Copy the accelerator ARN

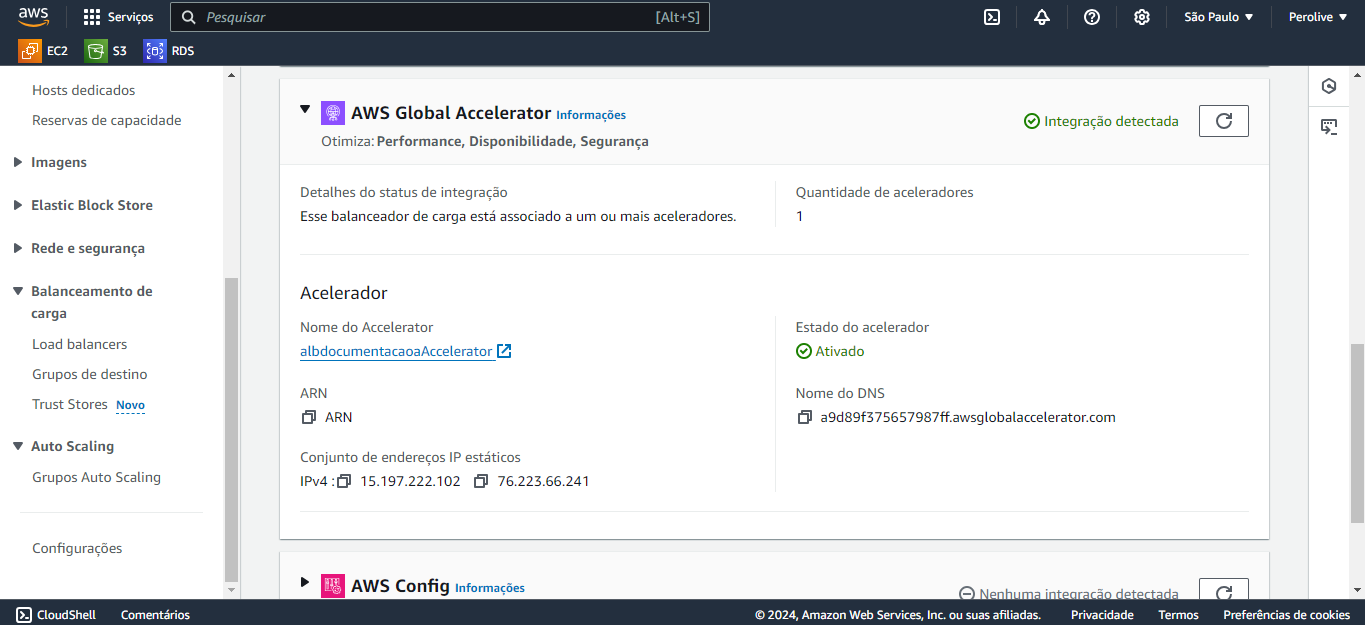click(x=308, y=417)
